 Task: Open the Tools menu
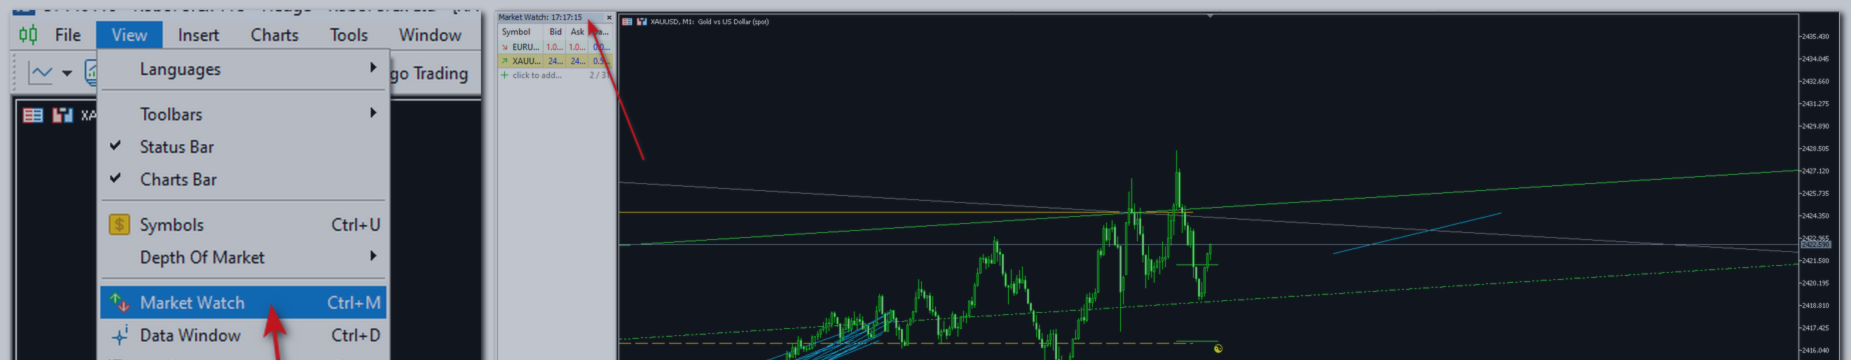point(349,35)
